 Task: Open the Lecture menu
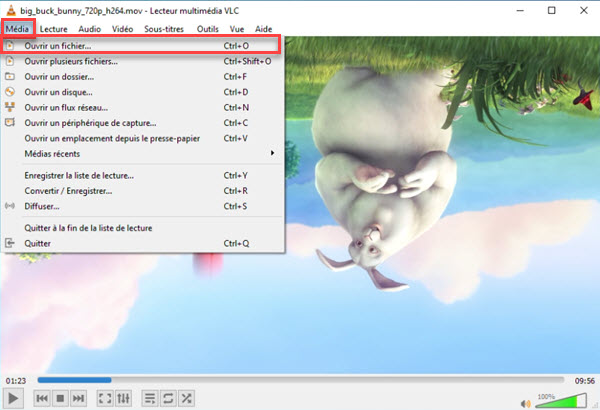[x=54, y=29]
